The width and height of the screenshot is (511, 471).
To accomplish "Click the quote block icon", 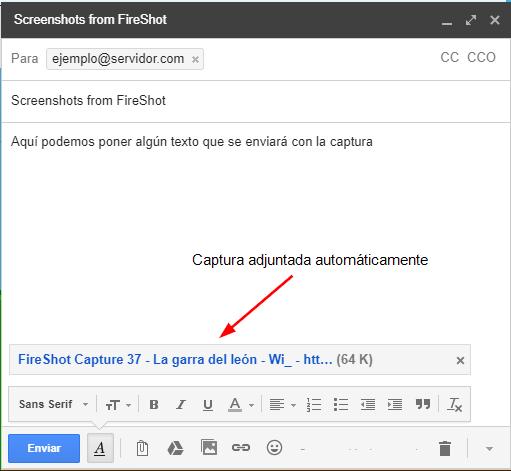I will (x=423, y=404).
